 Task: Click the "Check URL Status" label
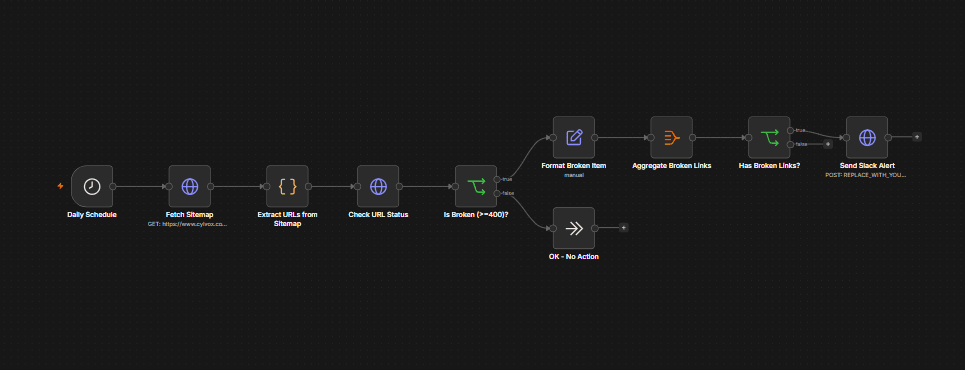(x=378, y=215)
